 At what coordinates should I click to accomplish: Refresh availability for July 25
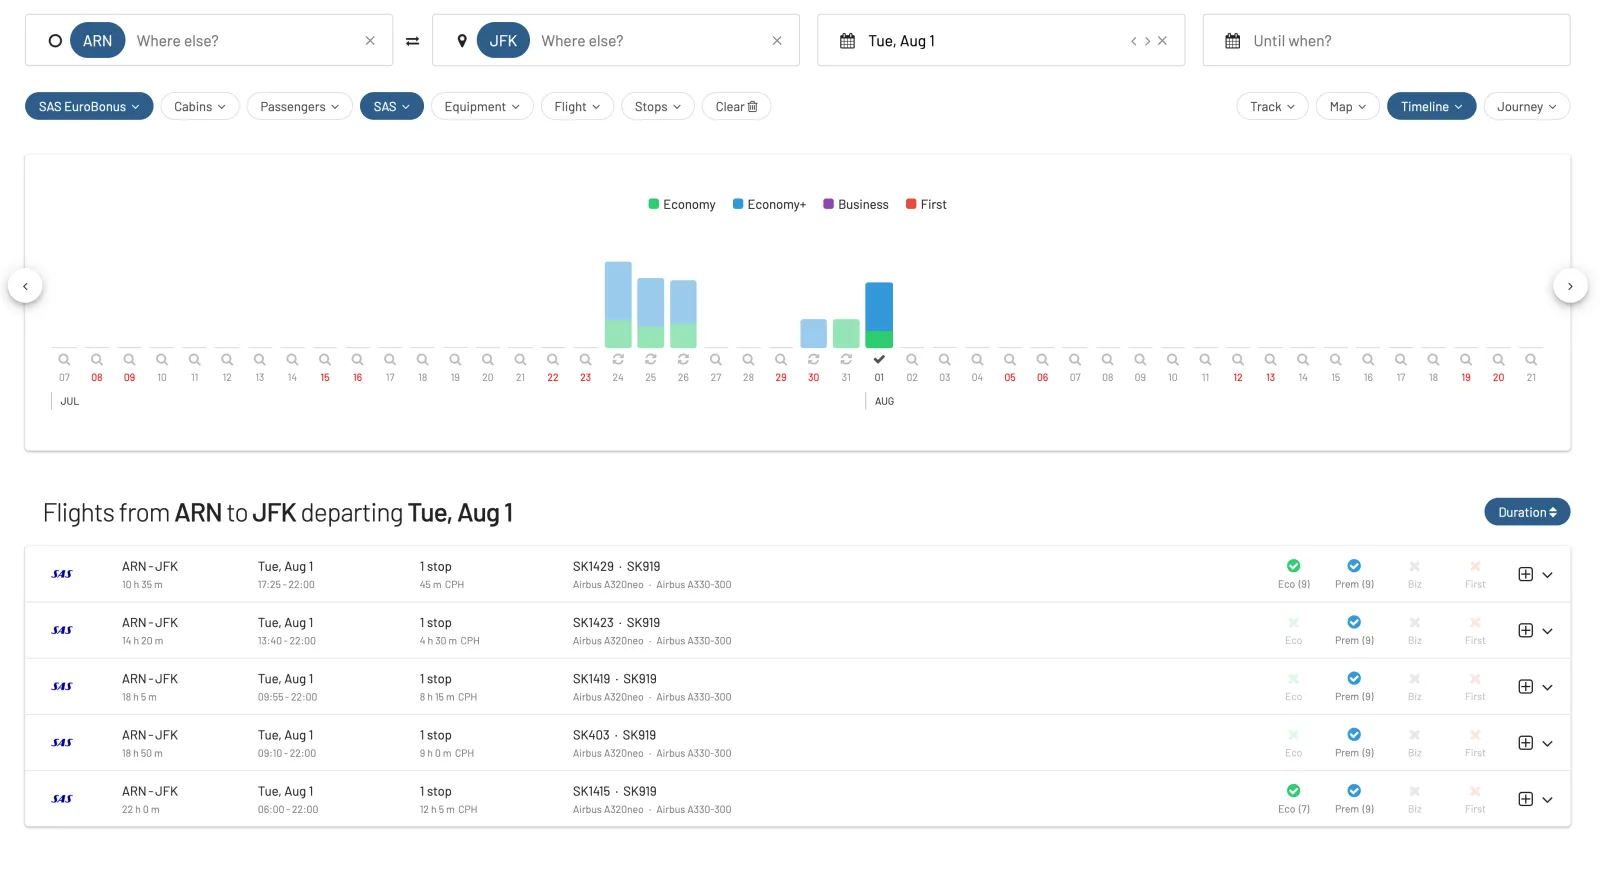click(x=651, y=359)
